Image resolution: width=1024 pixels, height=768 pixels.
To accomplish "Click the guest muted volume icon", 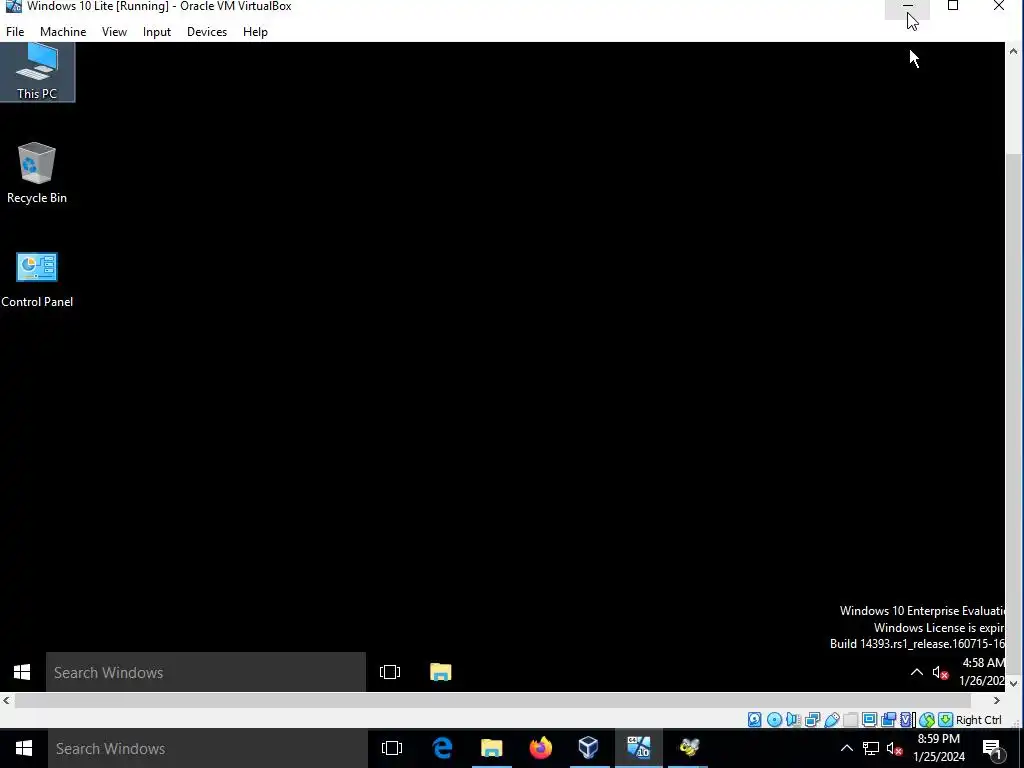I will click(940, 673).
